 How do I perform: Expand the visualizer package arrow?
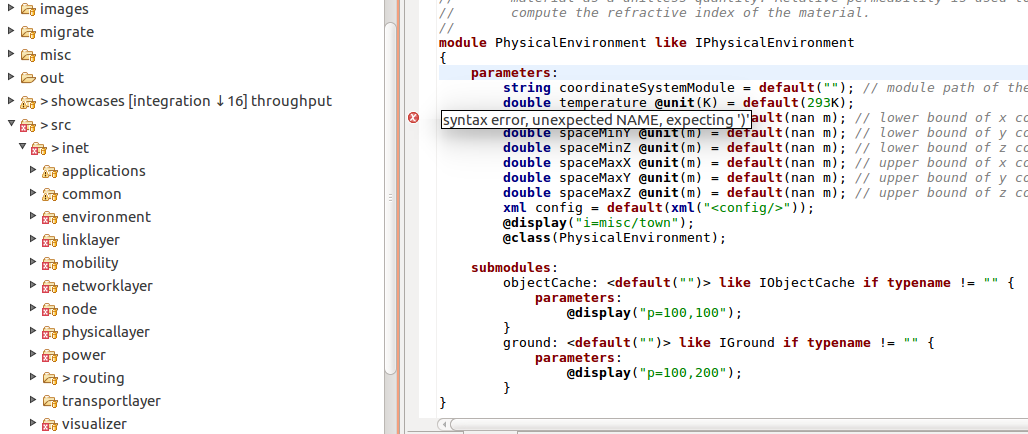pyautogui.click(x=33, y=424)
